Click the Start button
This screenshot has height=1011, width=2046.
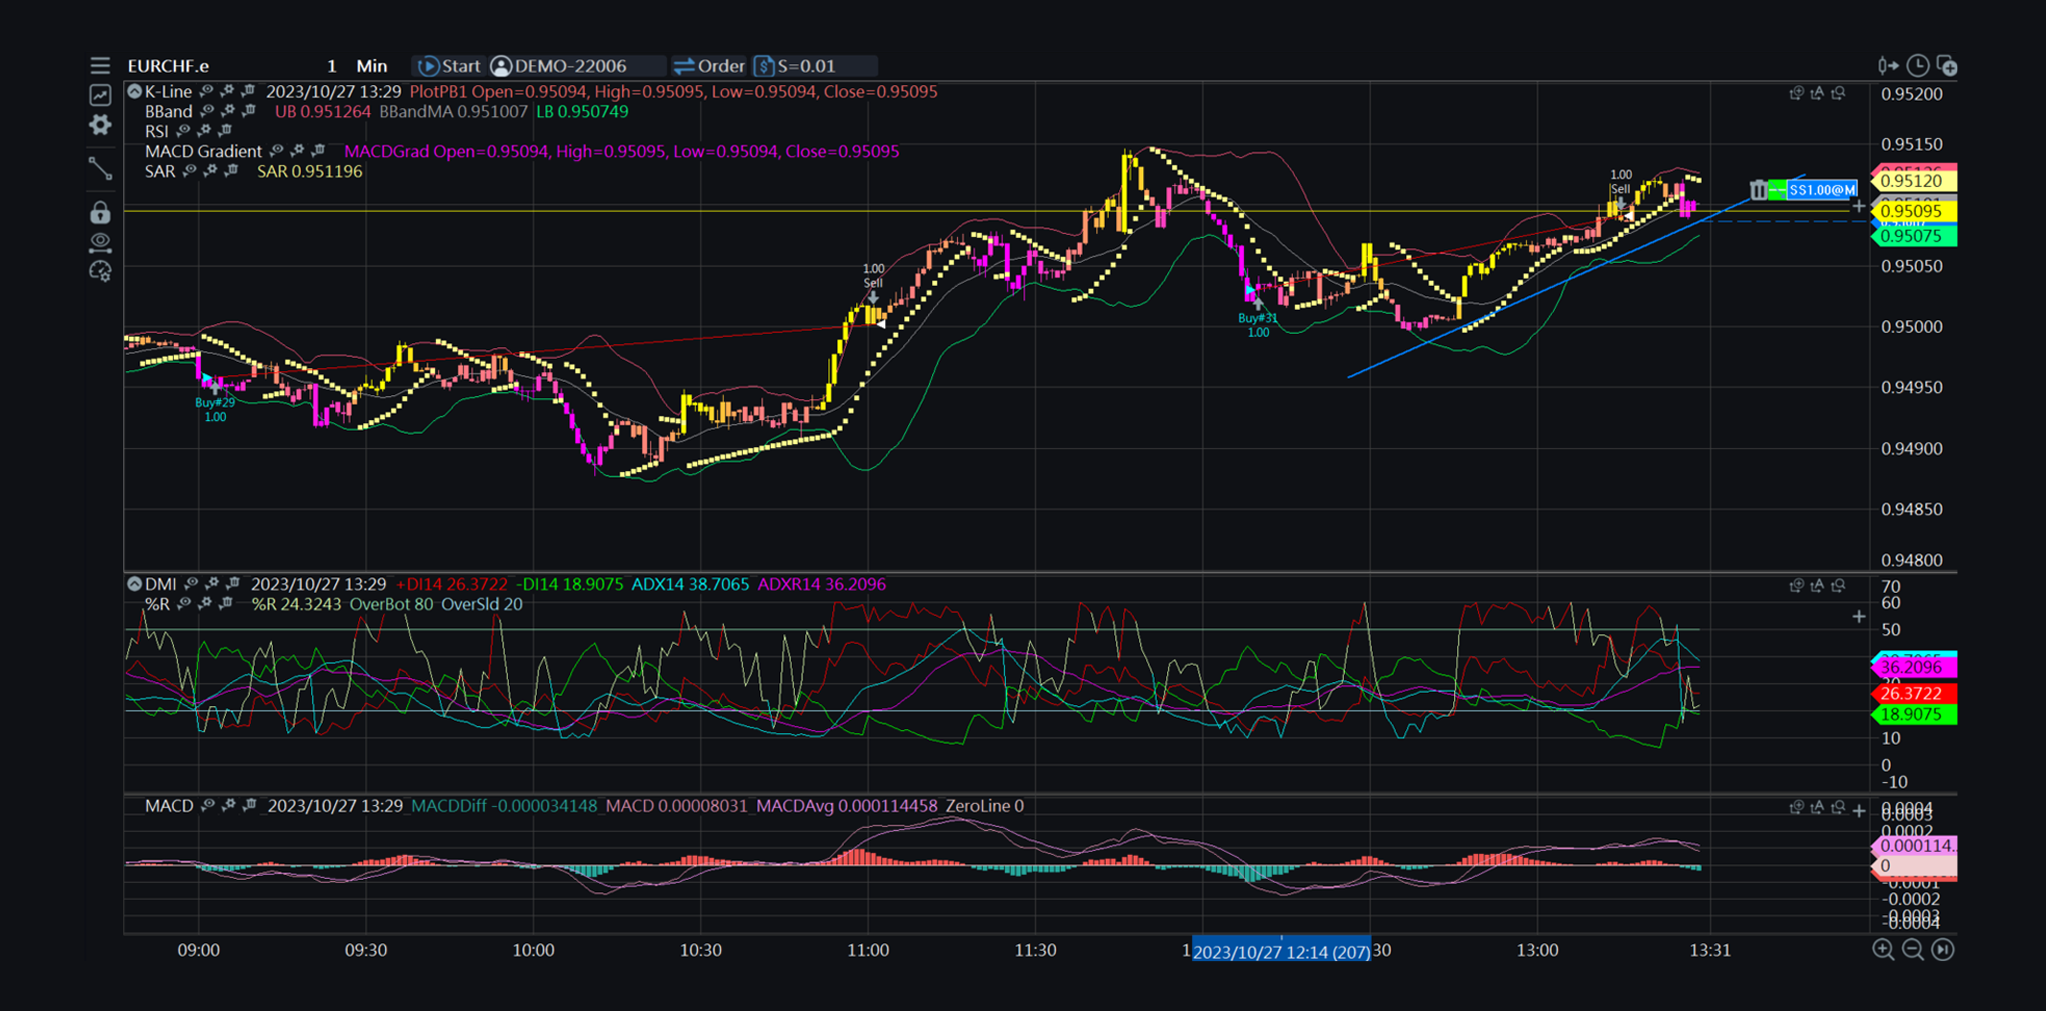449,66
